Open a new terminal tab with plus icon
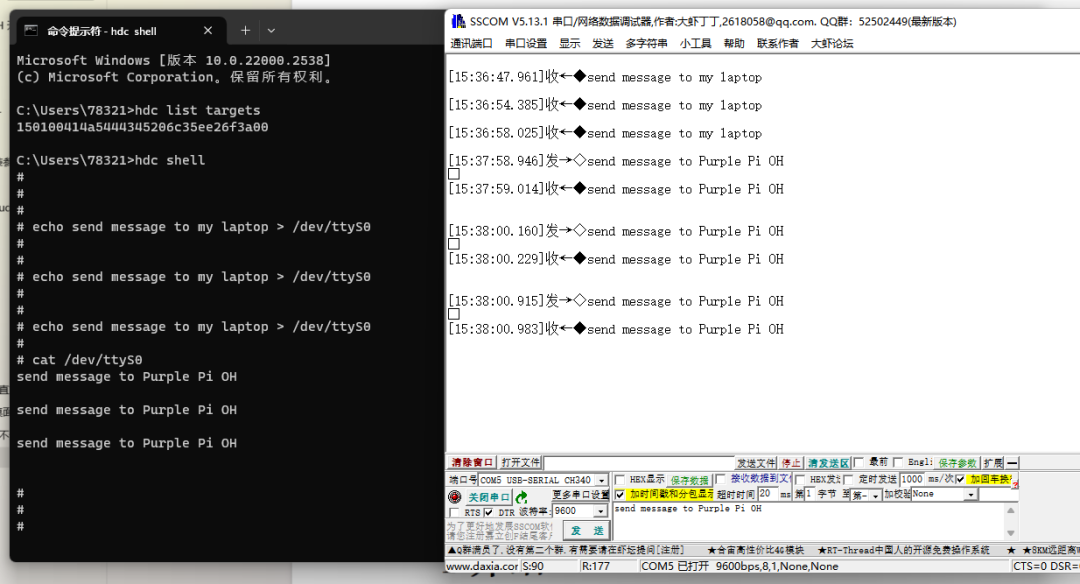The height and width of the screenshot is (584, 1080). tap(245, 30)
